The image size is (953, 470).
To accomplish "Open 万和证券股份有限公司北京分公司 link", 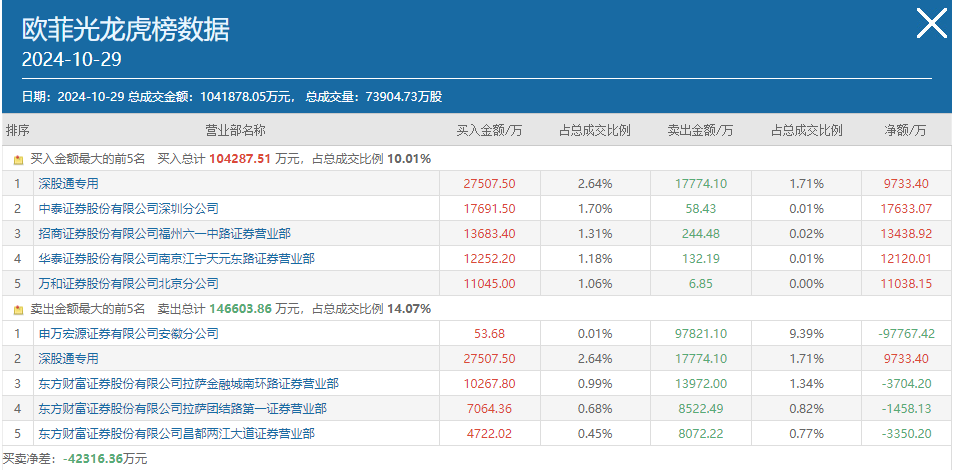I will pyautogui.click(x=128, y=283).
